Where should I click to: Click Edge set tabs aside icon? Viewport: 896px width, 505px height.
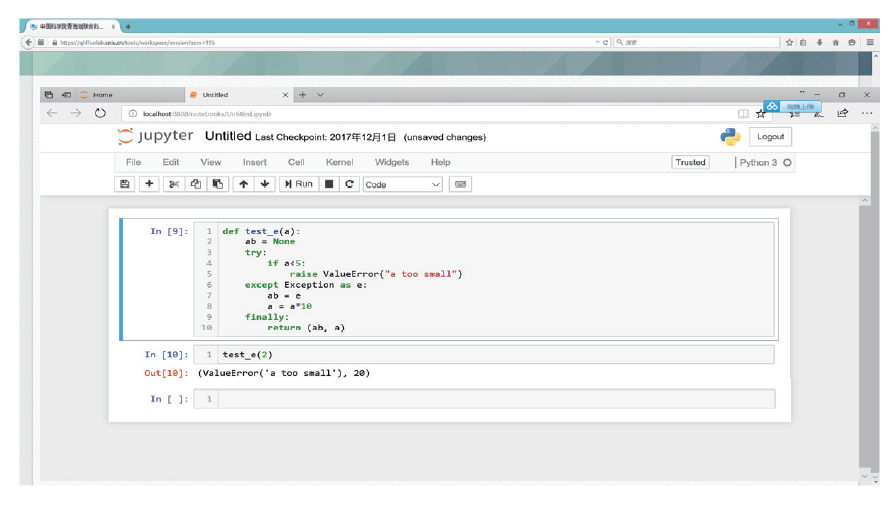pyautogui.click(x=66, y=95)
